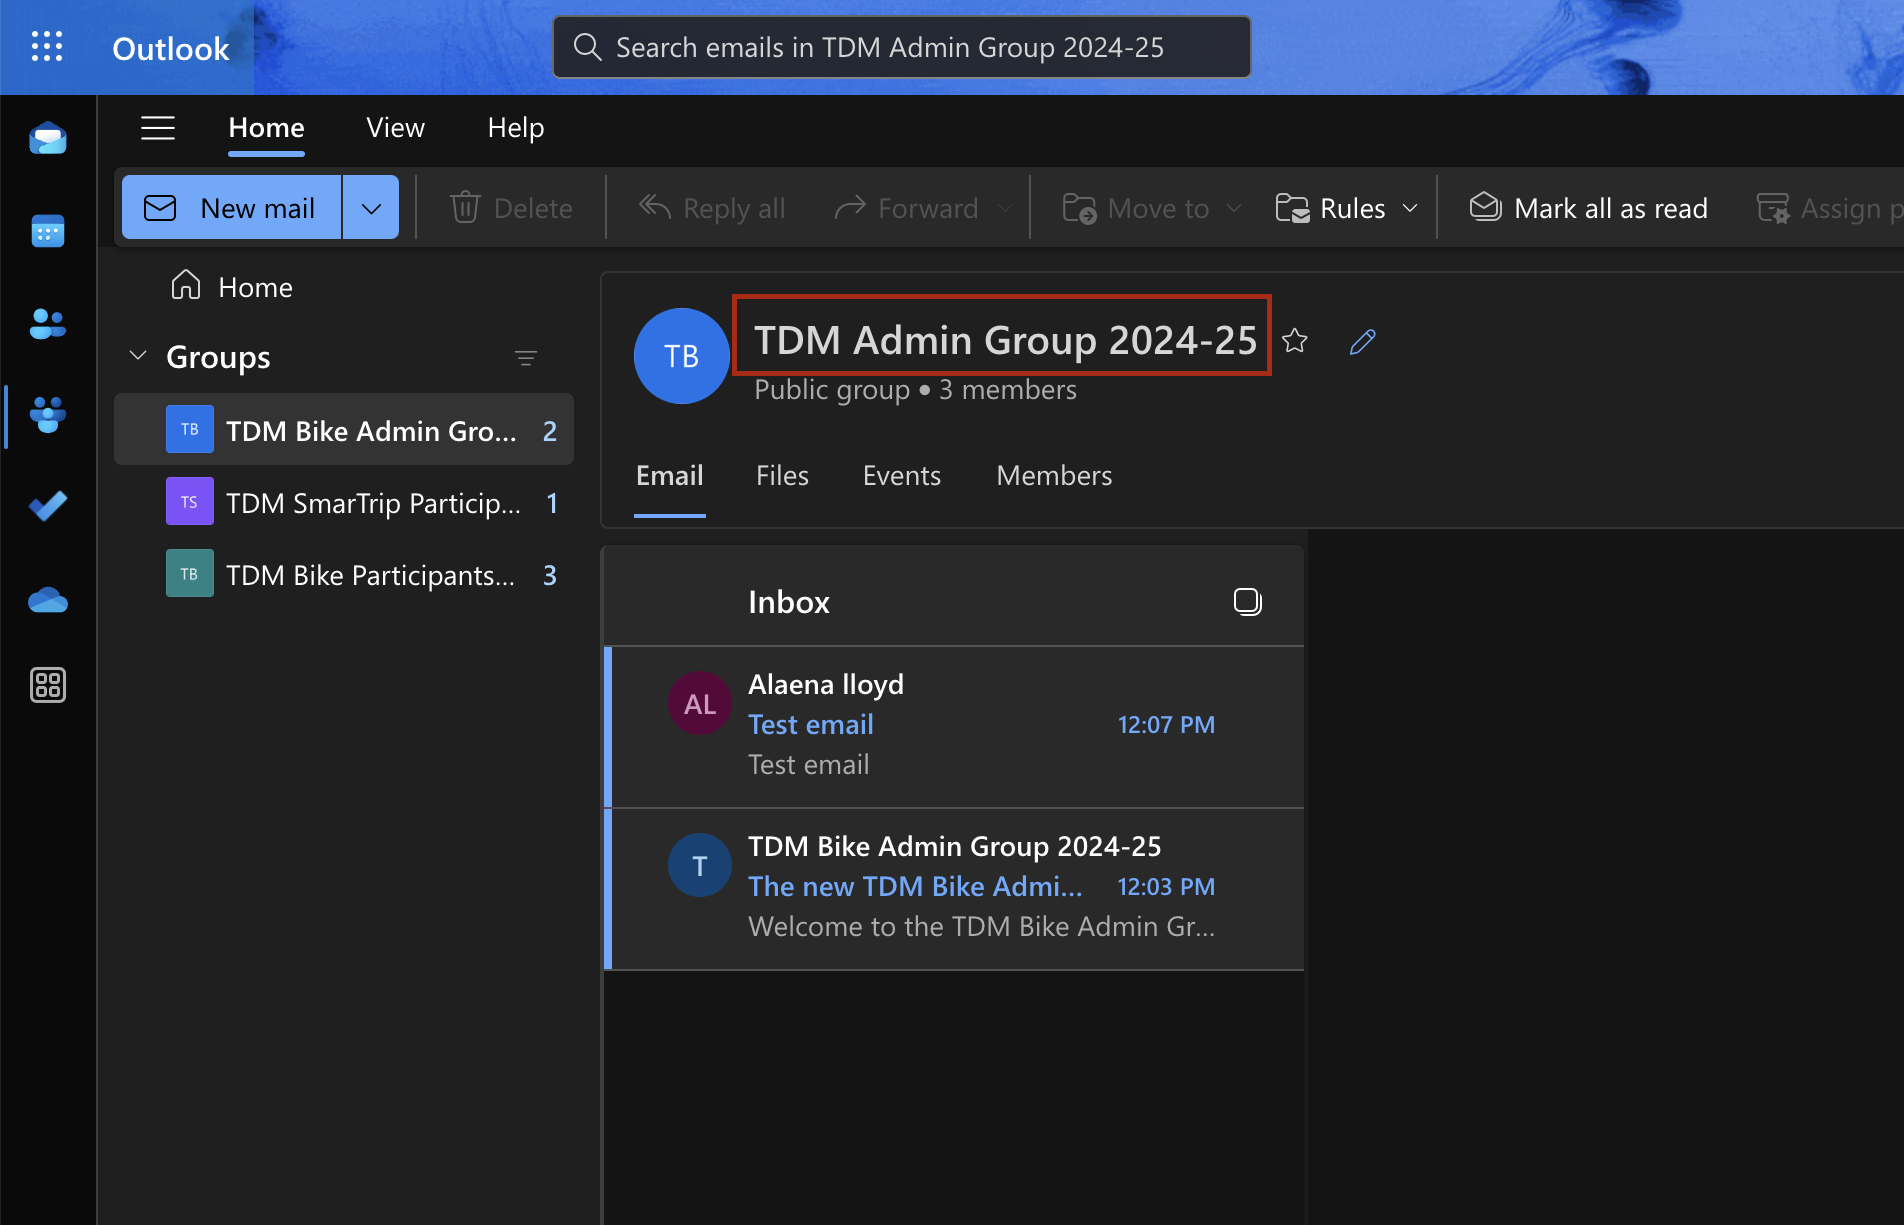Click the Delete toolbar button
Screen dimensions: 1904x1225
[x=512, y=208]
